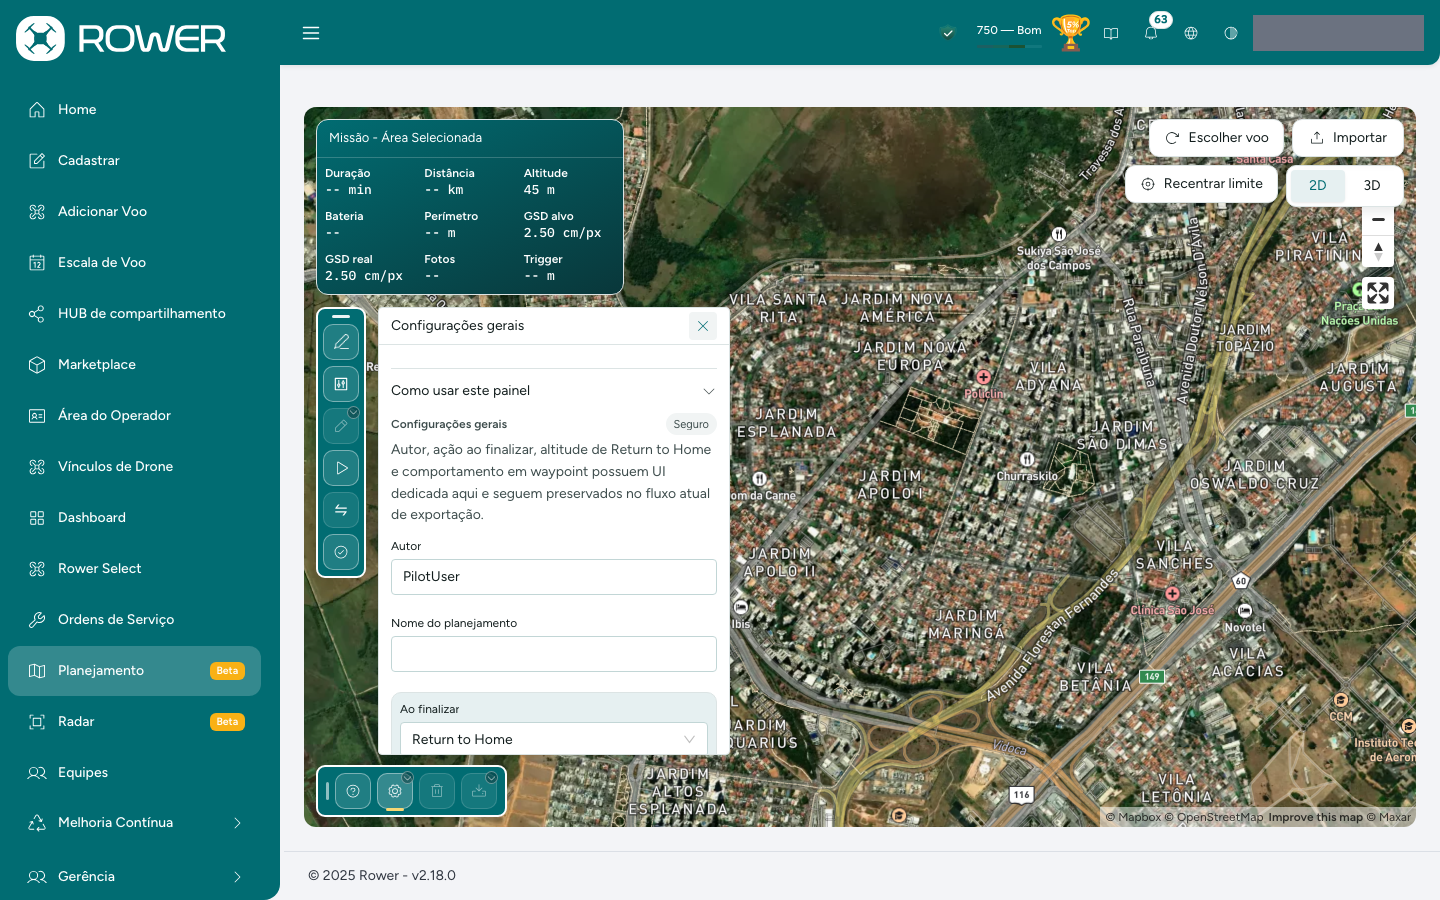This screenshot has height=900, width=1440.
Task: Expand 'Como usar este painel' section
Action: 554,391
